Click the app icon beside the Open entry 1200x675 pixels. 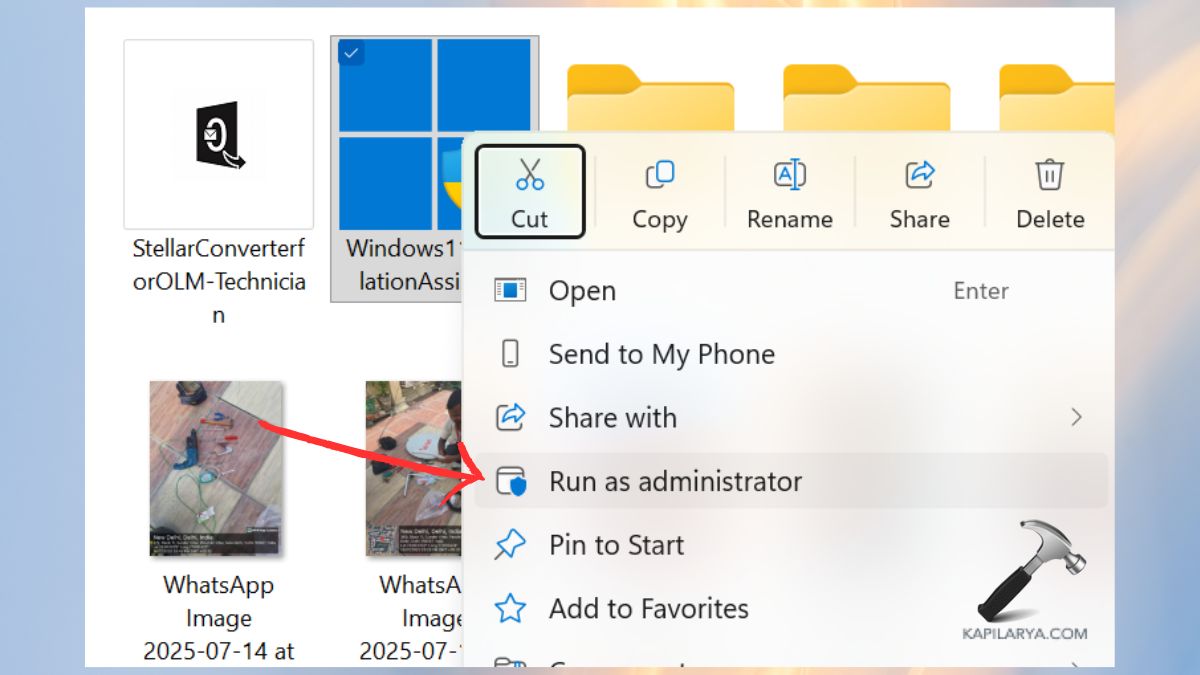512,291
